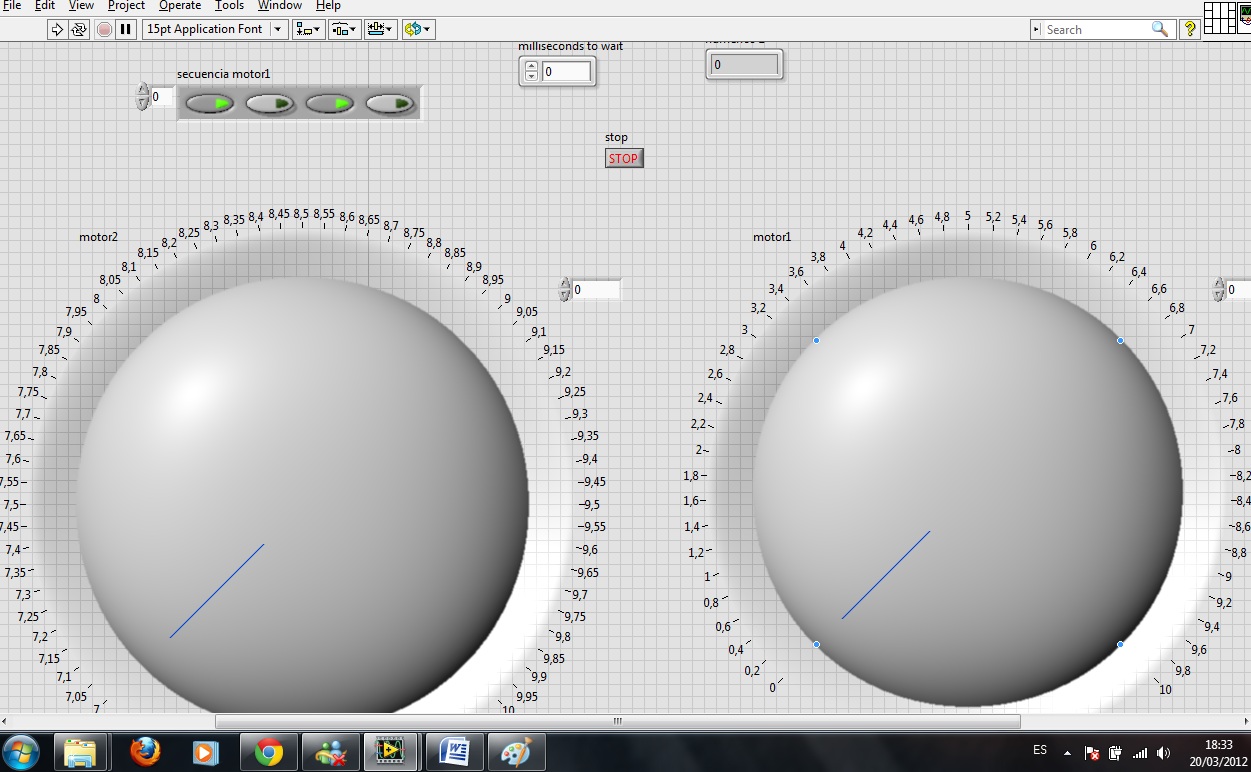Toggle third boolean in secuencia motor1 array
This screenshot has width=1251, height=772.
[330, 103]
